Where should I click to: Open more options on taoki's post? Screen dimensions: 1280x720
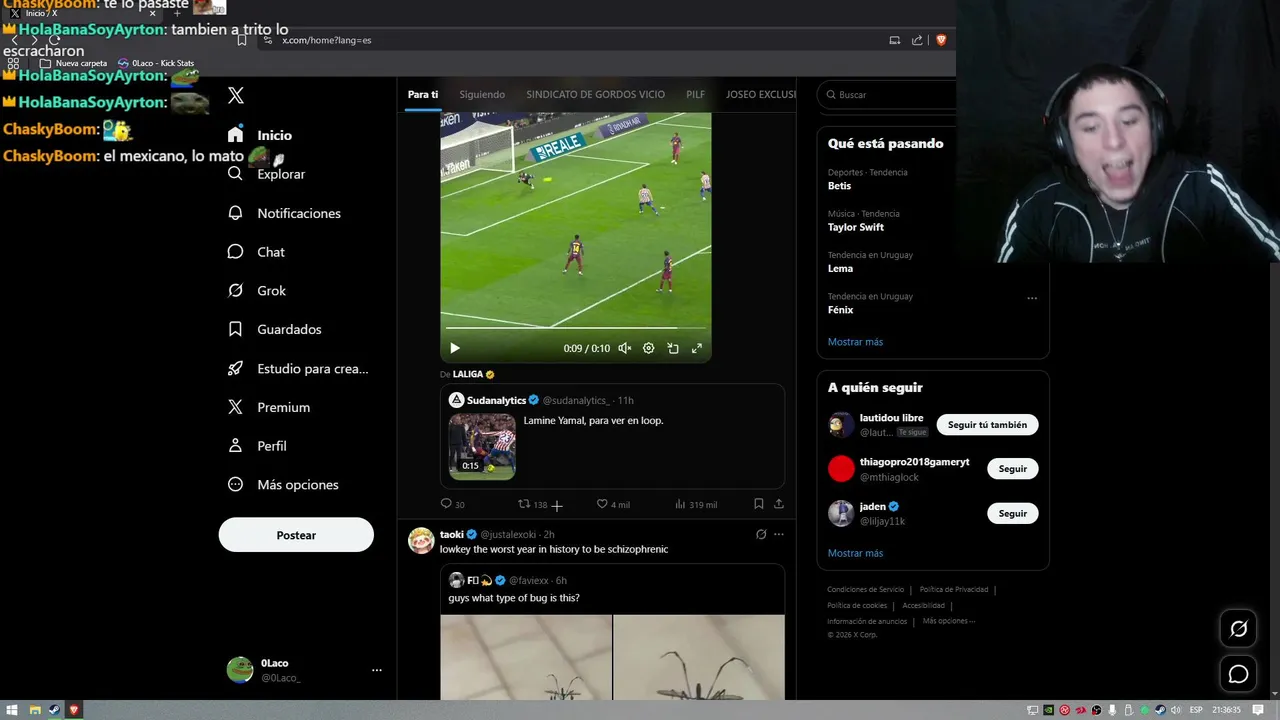(779, 534)
